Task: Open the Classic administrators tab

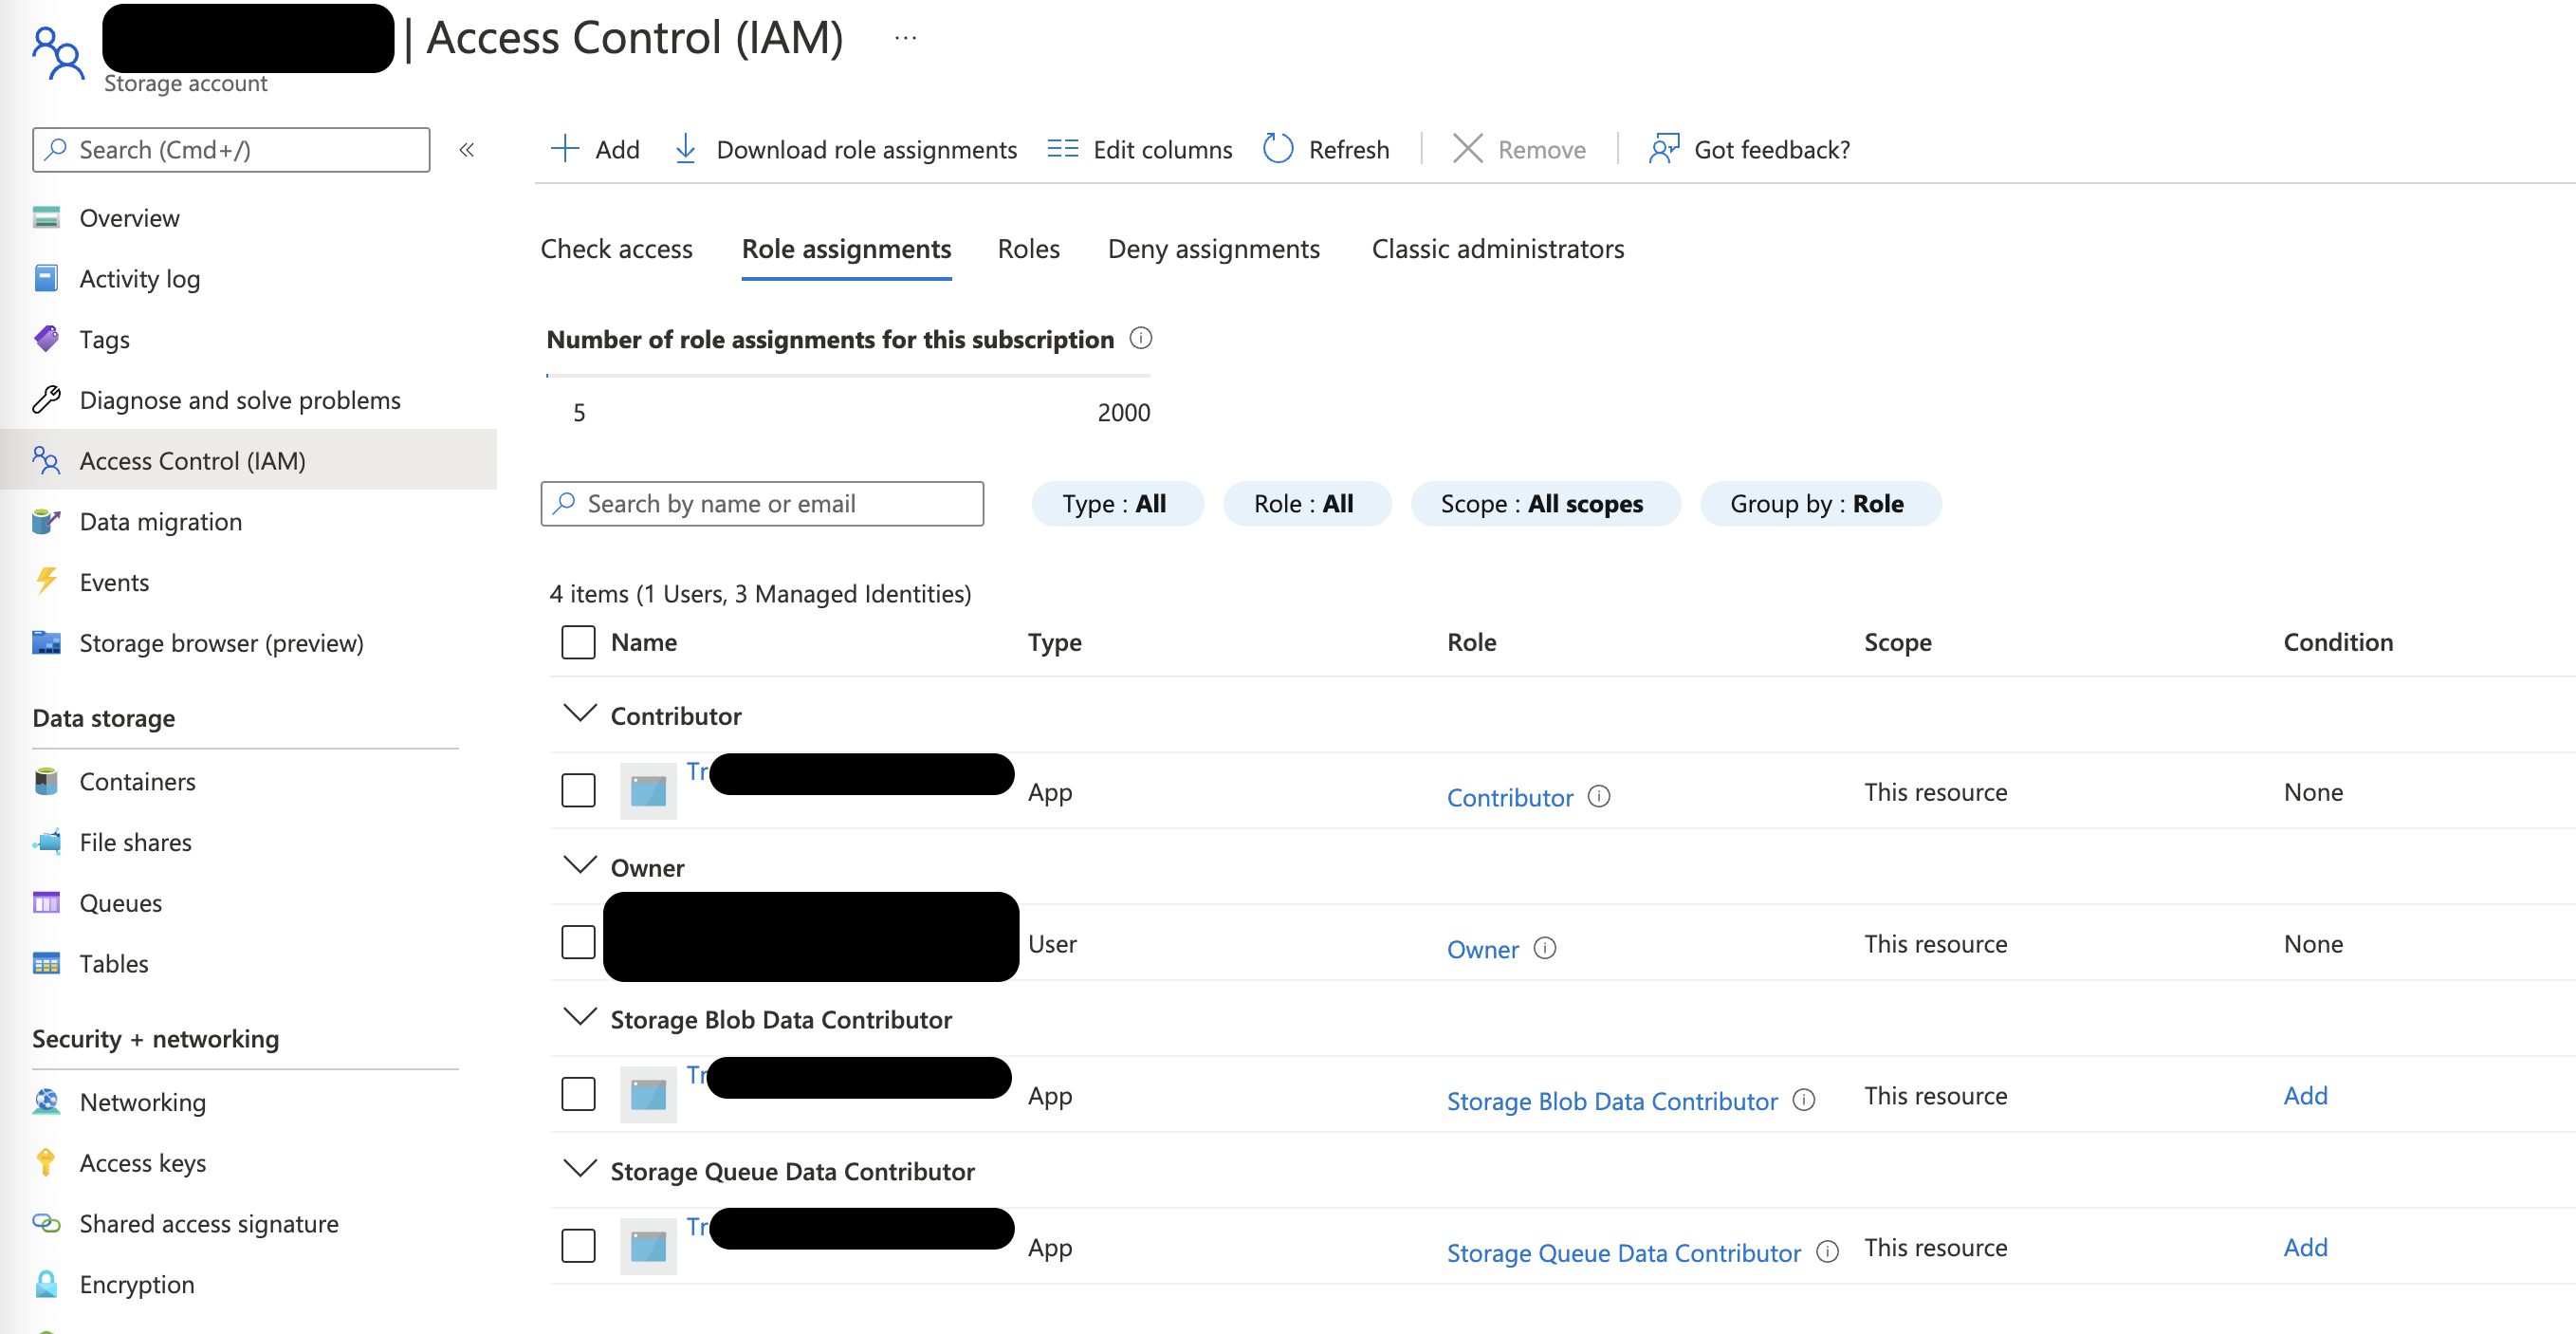Action: coord(1498,249)
